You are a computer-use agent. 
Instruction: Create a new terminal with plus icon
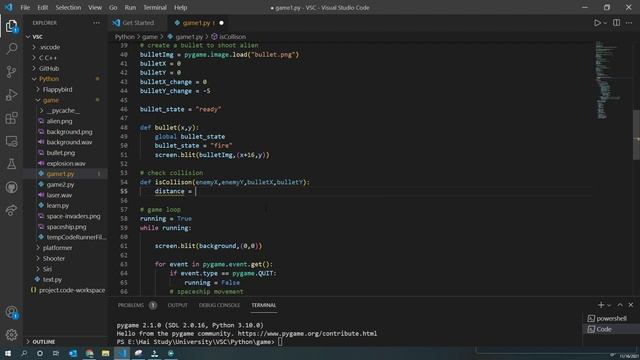pyautogui.click(x=600, y=305)
